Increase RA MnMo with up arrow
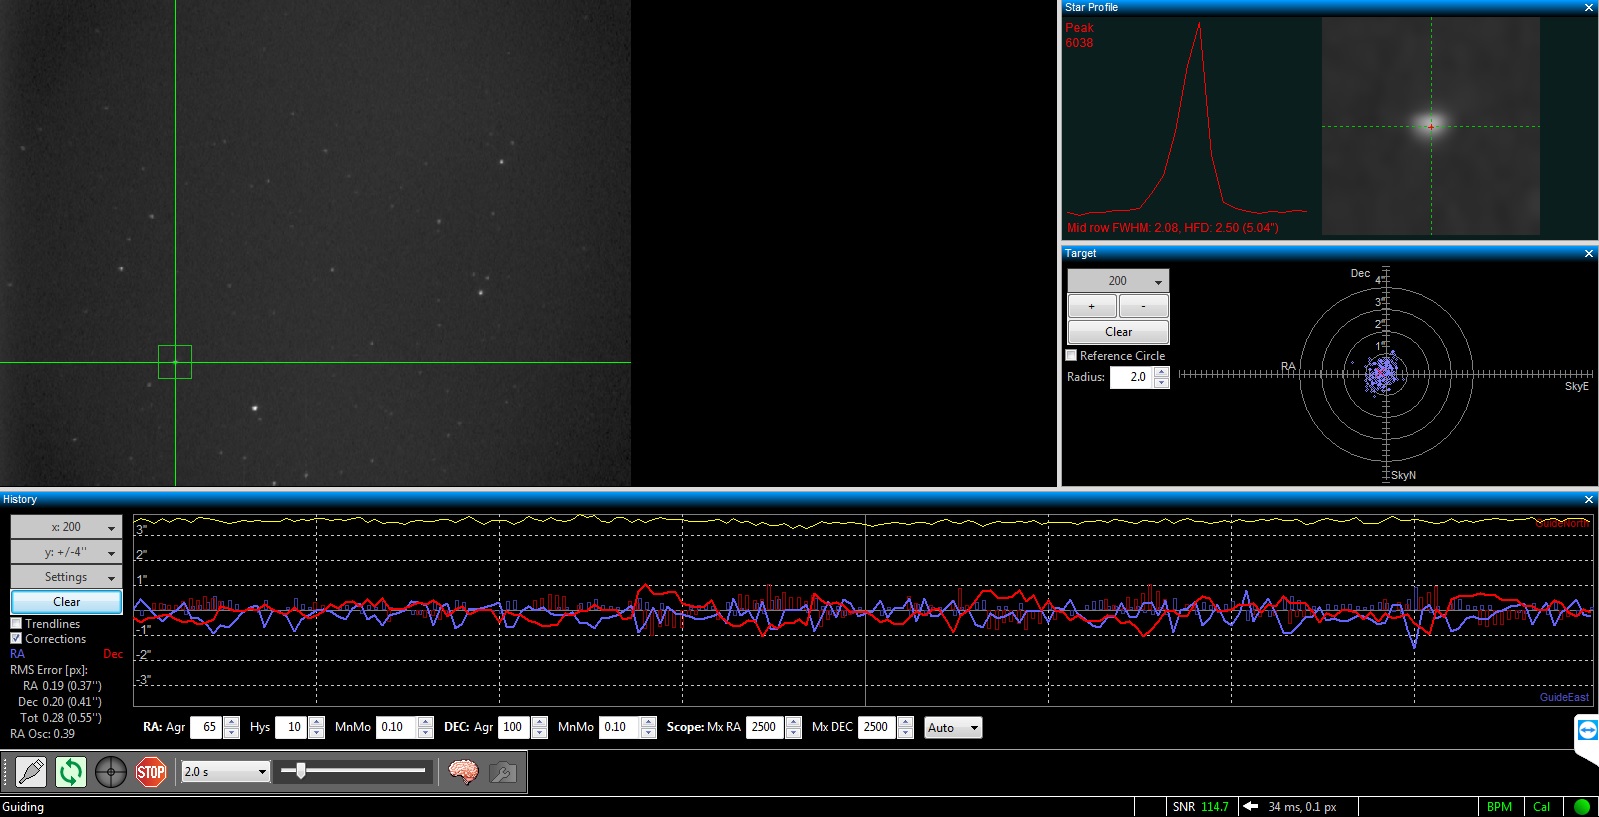 pyautogui.click(x=425, y=722)
